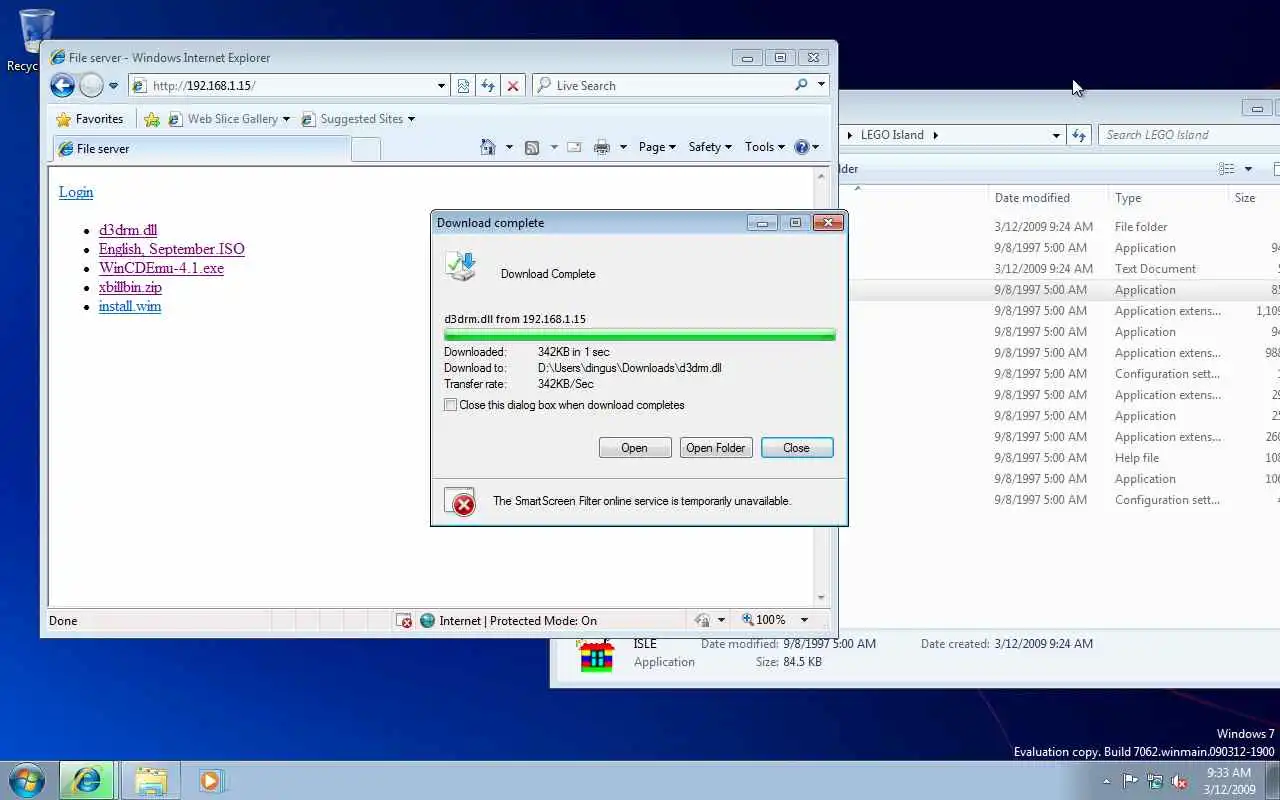This screenshot has width=1280, height=800.
Task: Launch Windows Media Player from taskbar
Action: point(211,780)
